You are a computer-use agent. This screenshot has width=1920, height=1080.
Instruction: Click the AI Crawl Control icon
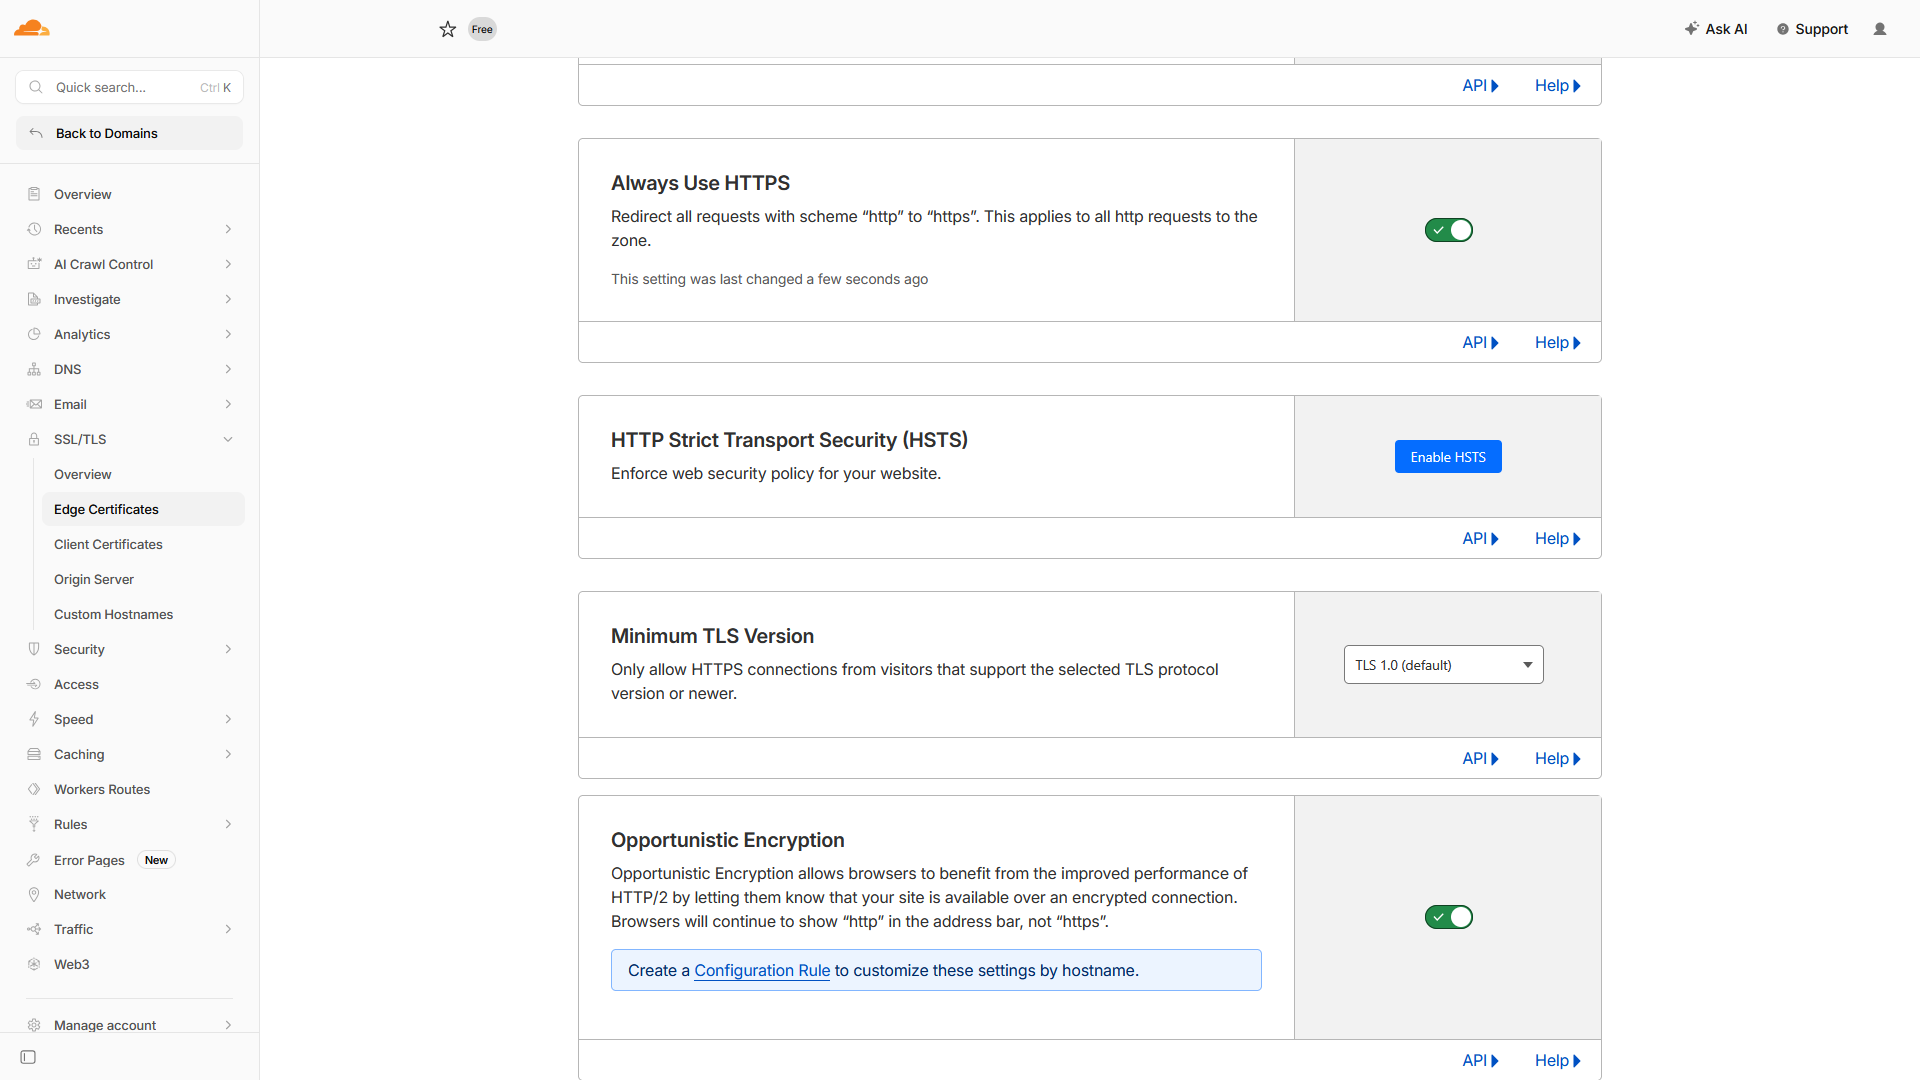point(34,264)
